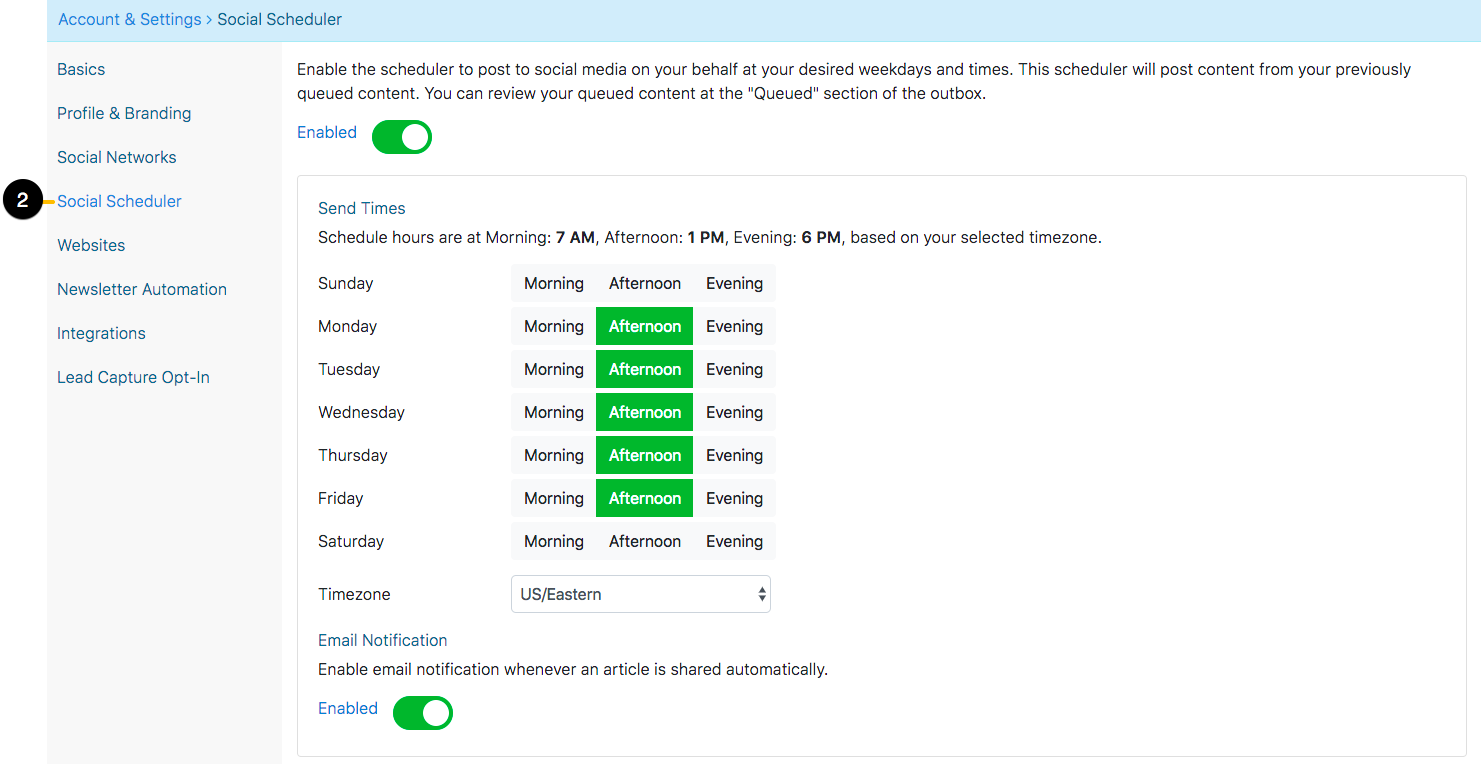Image resolution: width=1481 pixels, height=764 pixels.
Task: Open the Social Networks settings page
Action: coord(116,157)
